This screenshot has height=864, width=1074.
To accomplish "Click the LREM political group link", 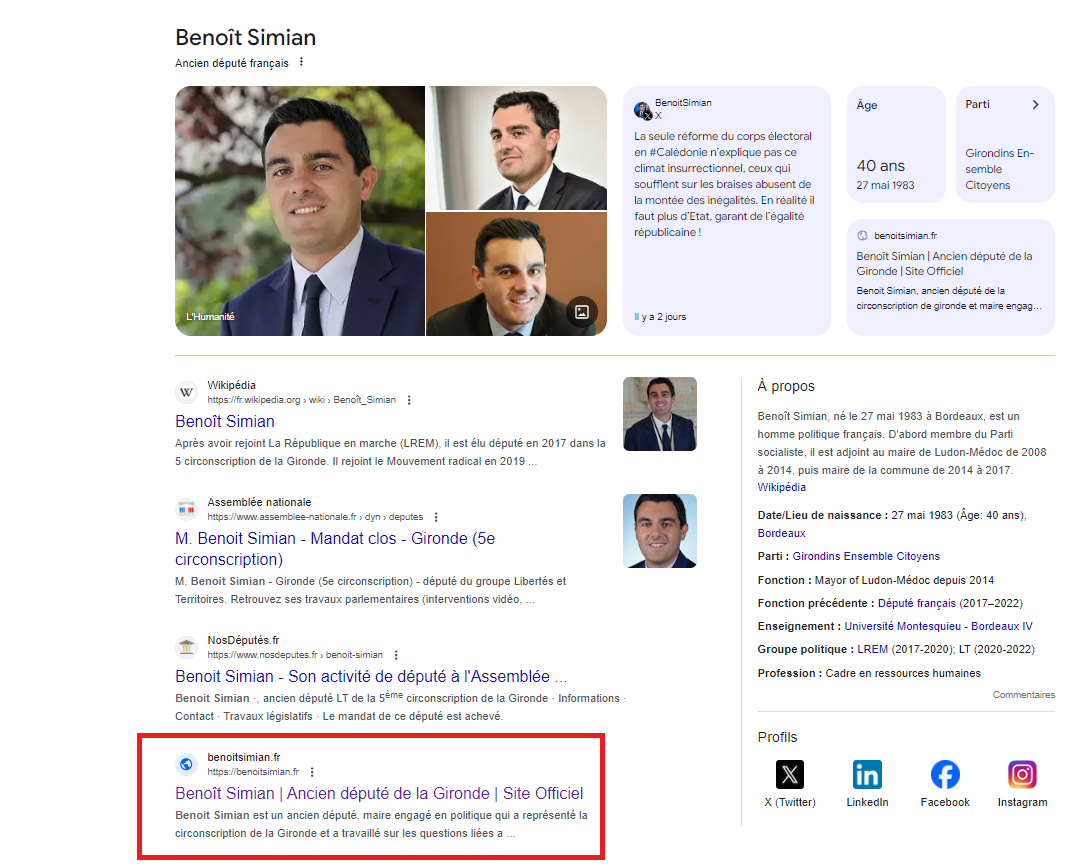I will click(873, 650).
